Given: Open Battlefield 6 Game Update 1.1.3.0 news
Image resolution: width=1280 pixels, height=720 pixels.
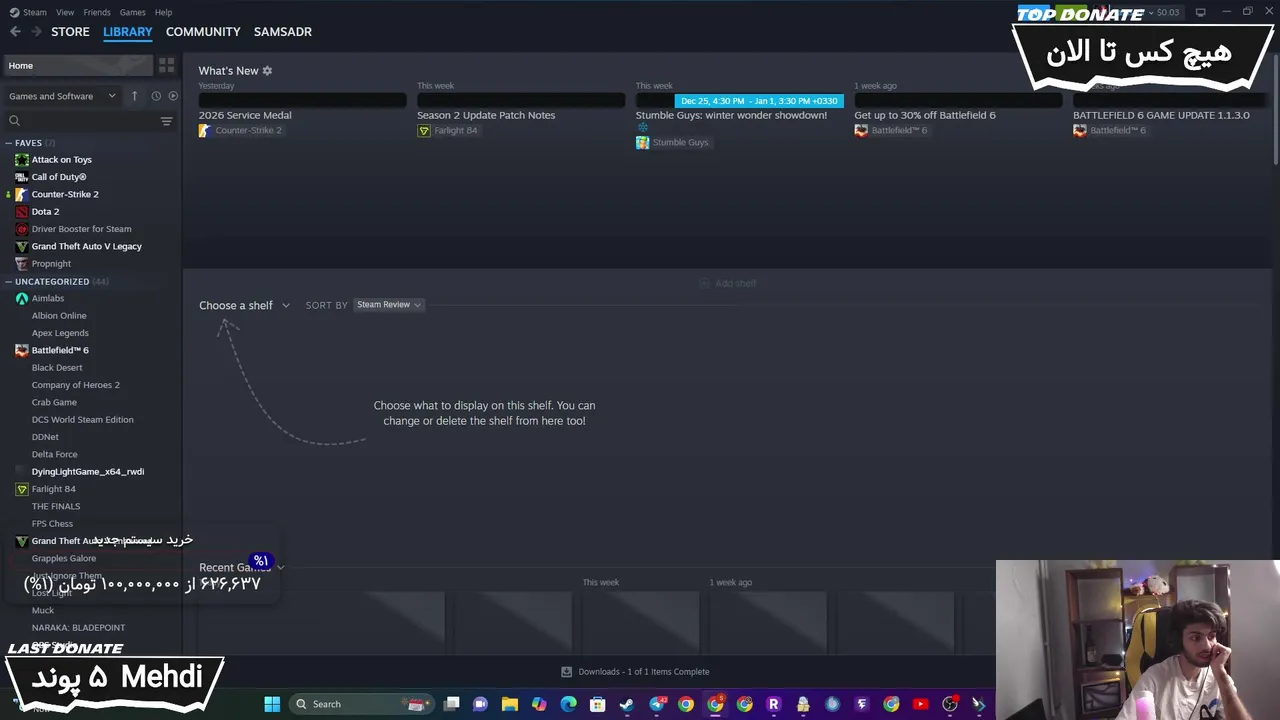Looking at the screenshot, I should [x=1161, y=115].
